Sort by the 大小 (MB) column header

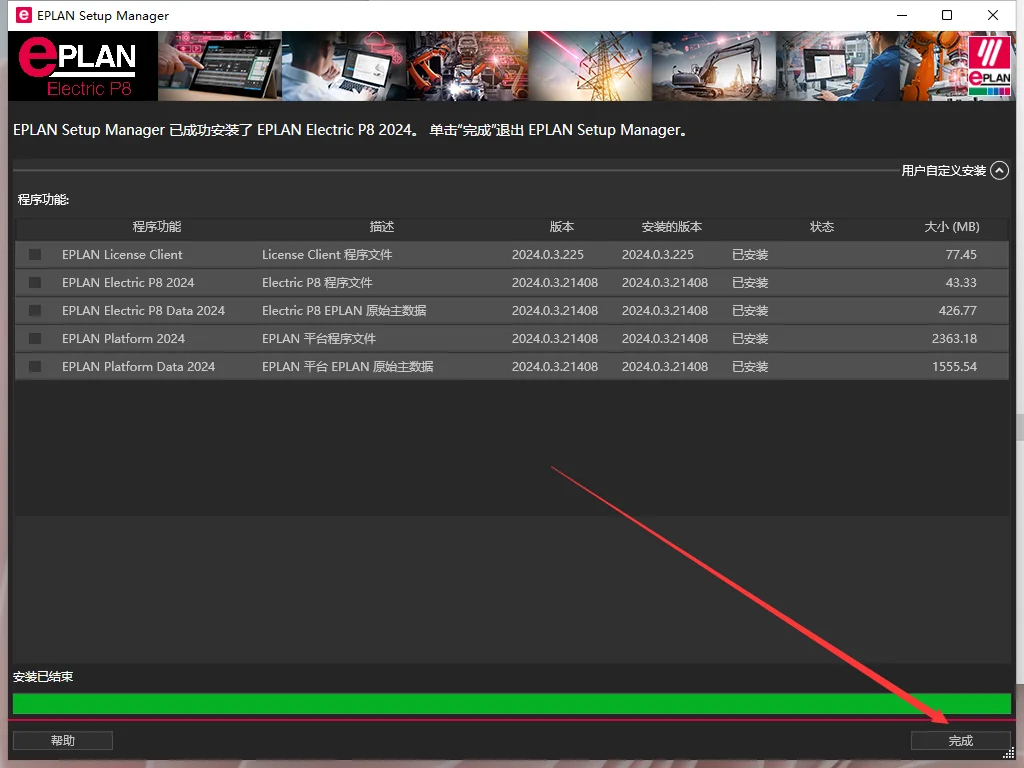[951, 227]
